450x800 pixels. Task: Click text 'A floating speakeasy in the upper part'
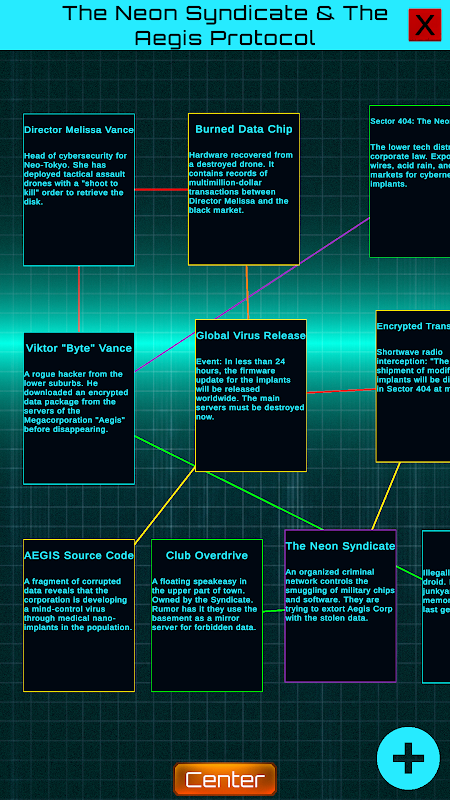199,586
